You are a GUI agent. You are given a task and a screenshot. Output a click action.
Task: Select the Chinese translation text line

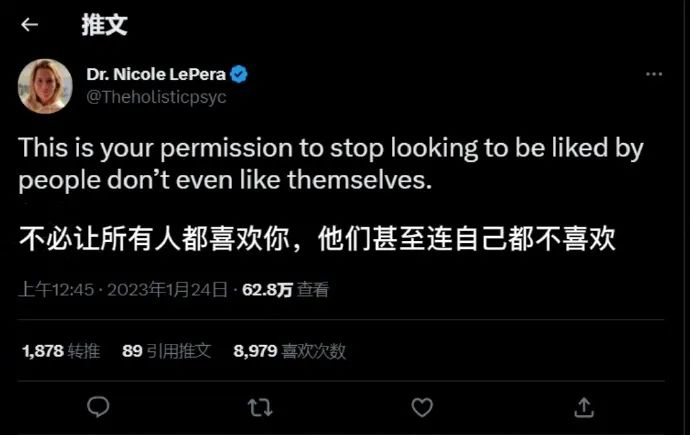pos(317,239)
